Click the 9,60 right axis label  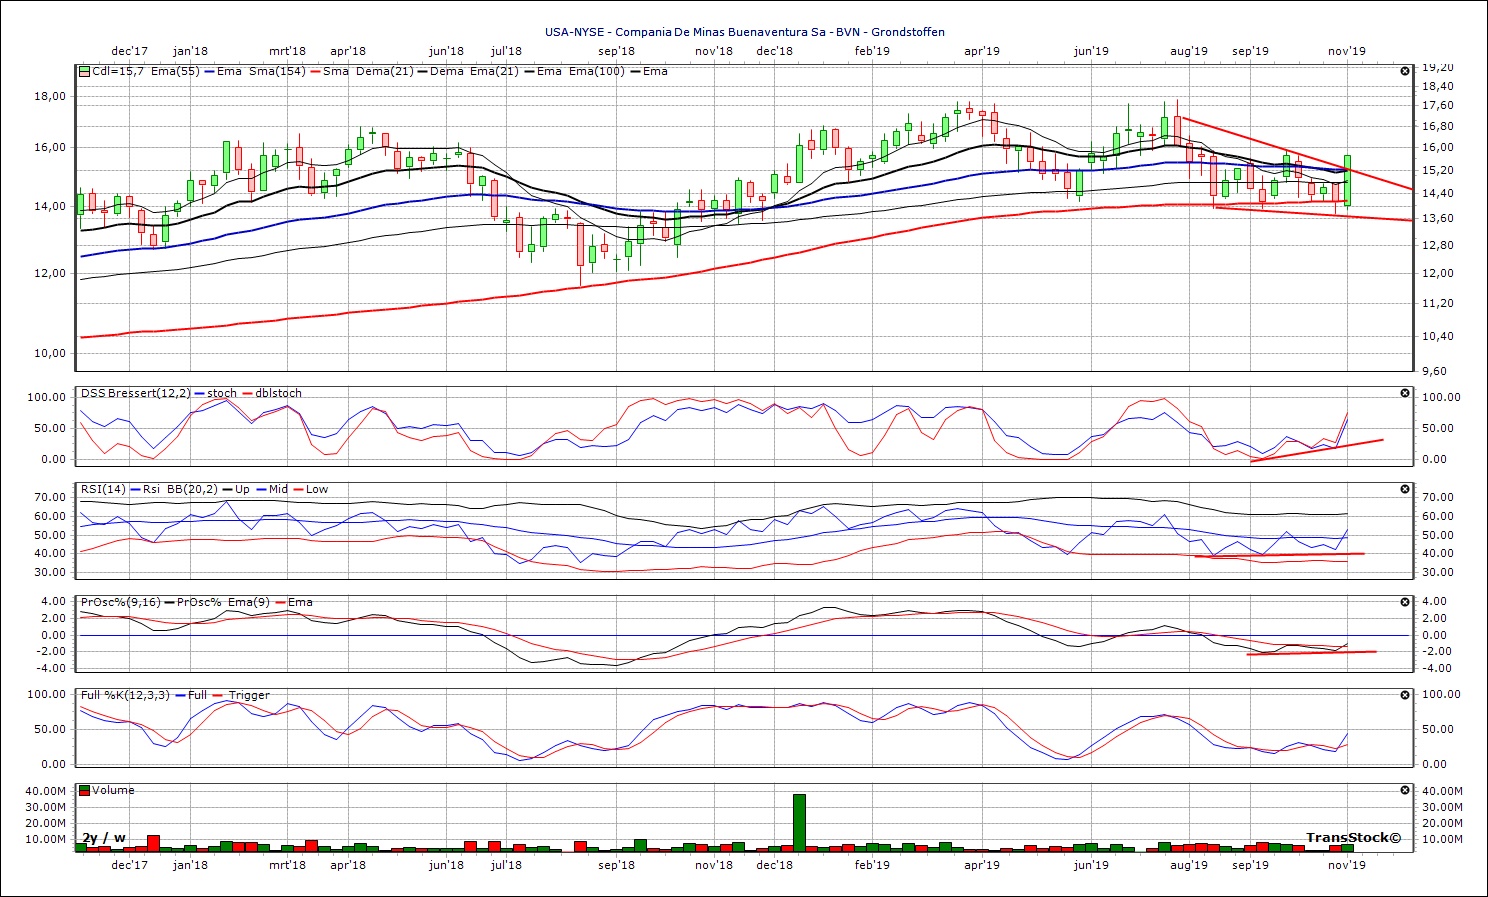pyautogui.click(x=1438, y=371)
